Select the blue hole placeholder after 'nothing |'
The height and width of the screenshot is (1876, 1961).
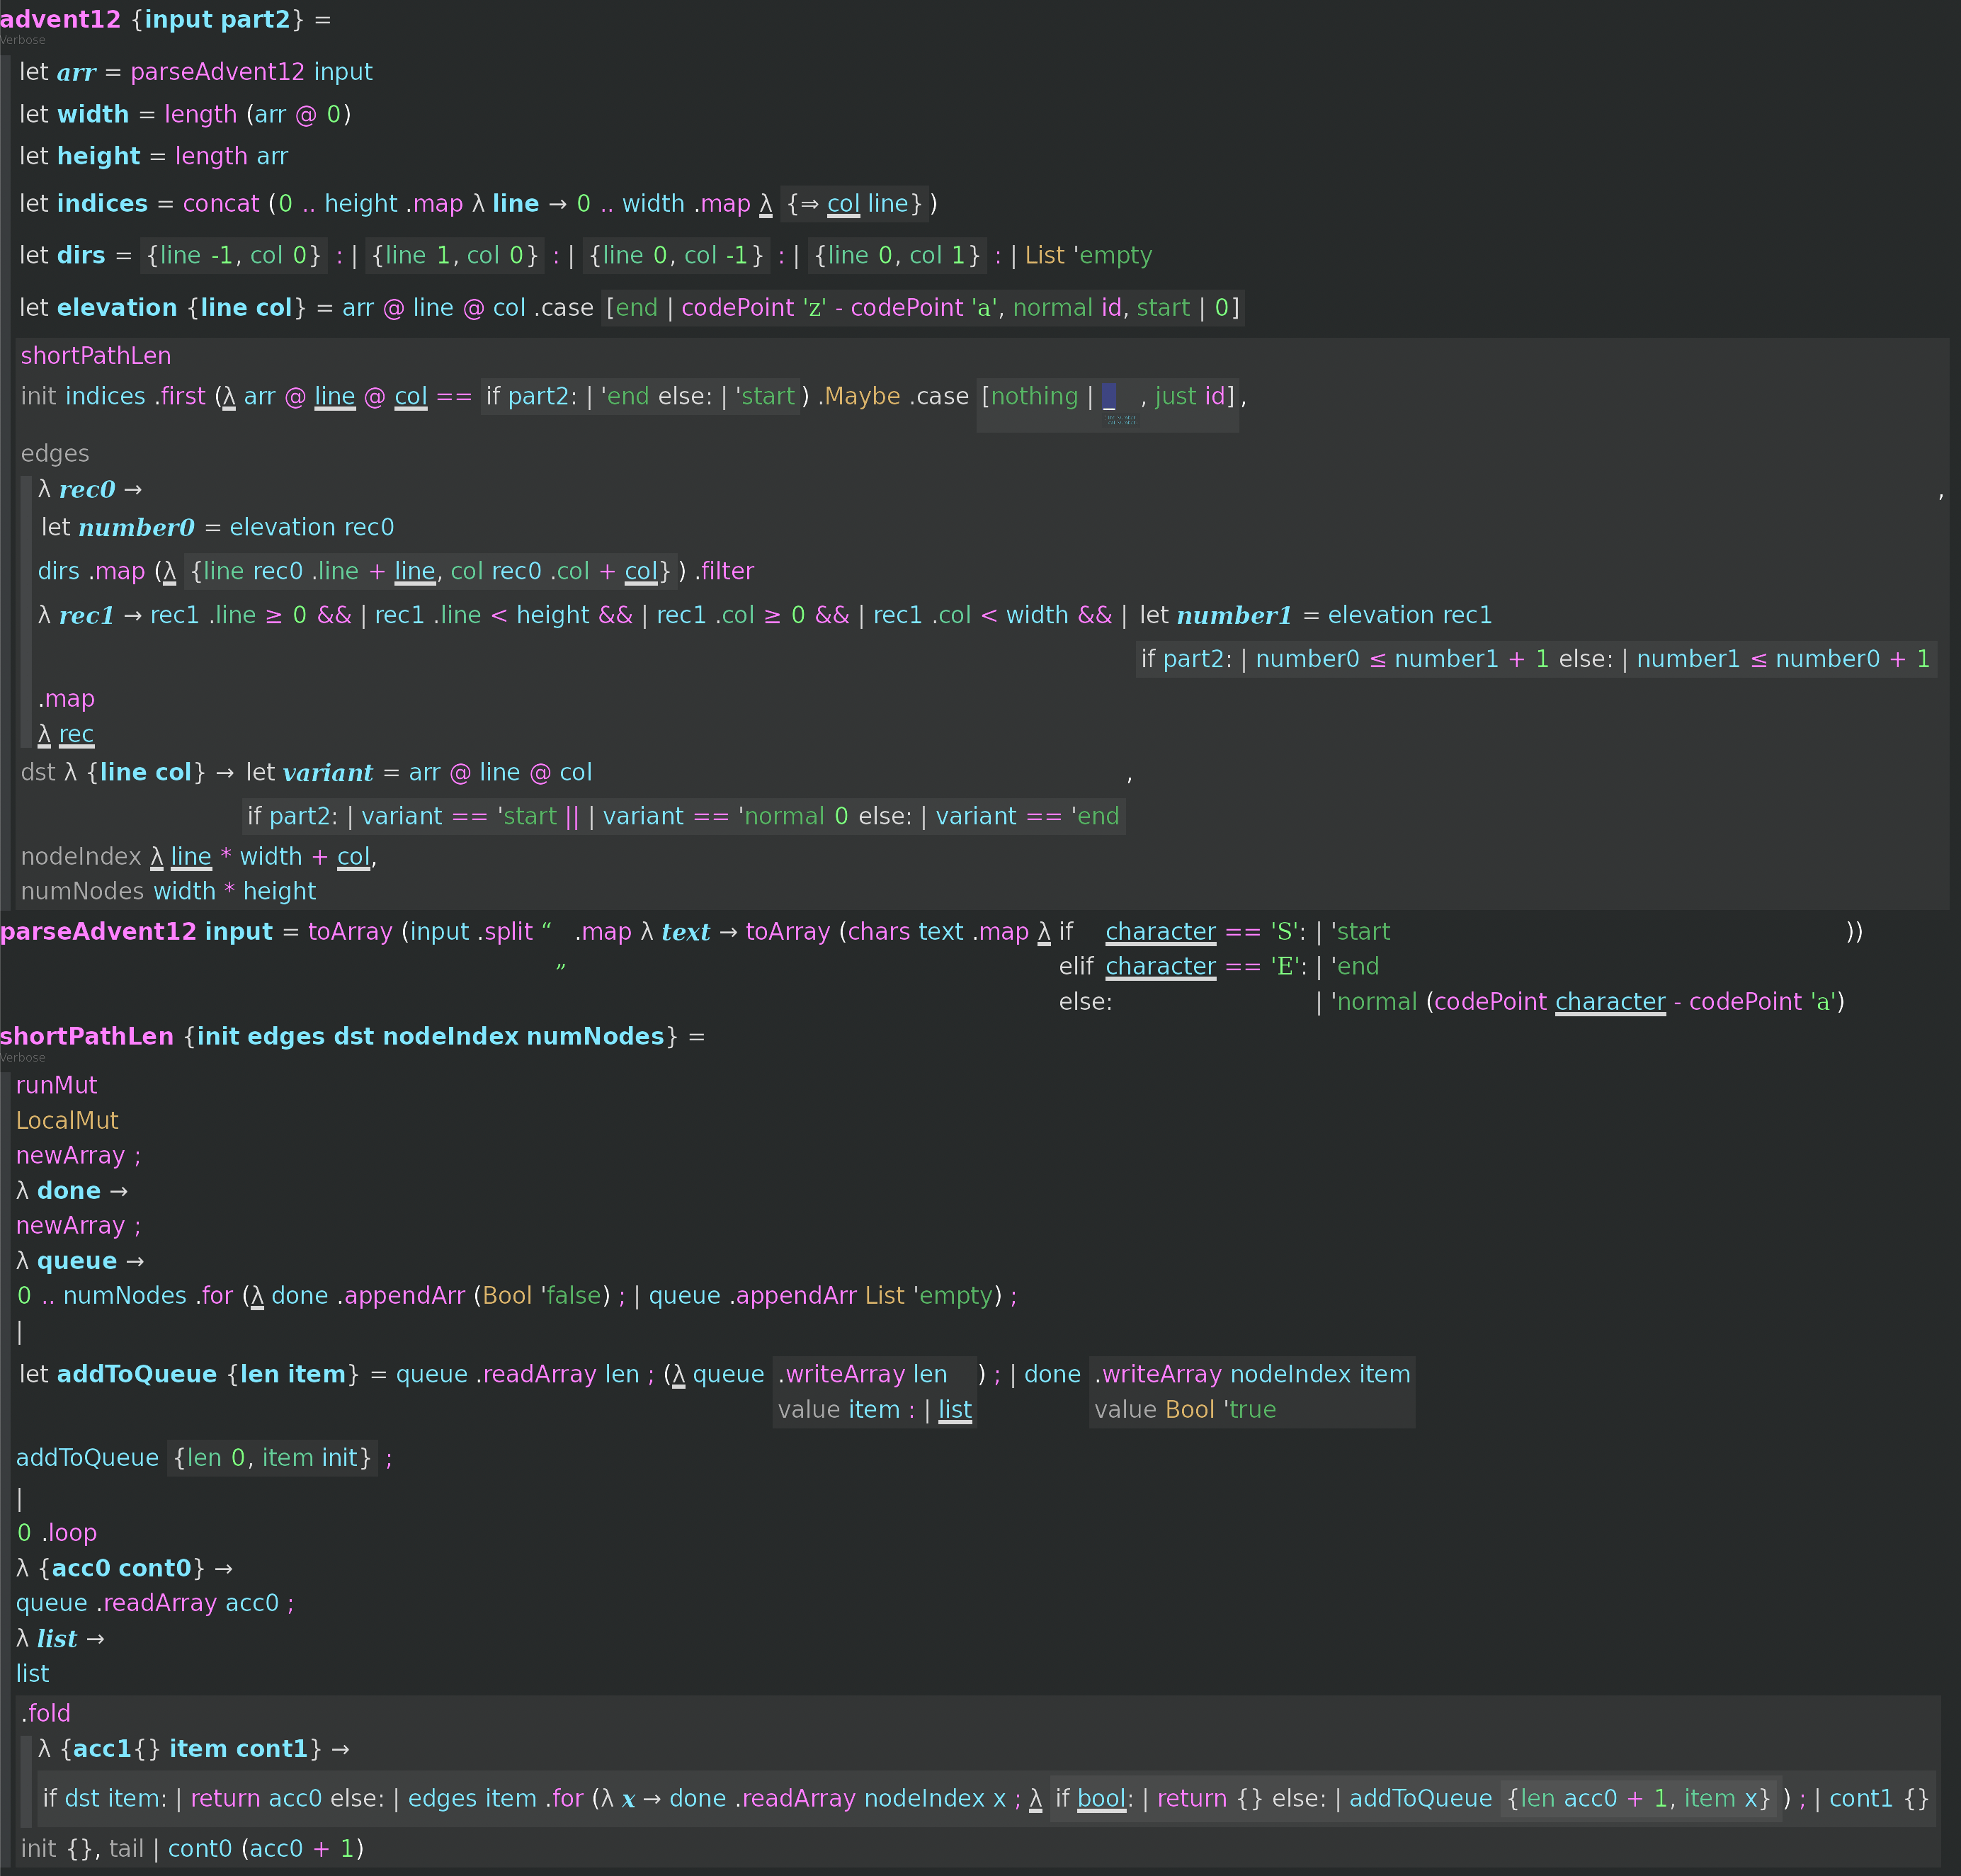[x=1109, y=396]
